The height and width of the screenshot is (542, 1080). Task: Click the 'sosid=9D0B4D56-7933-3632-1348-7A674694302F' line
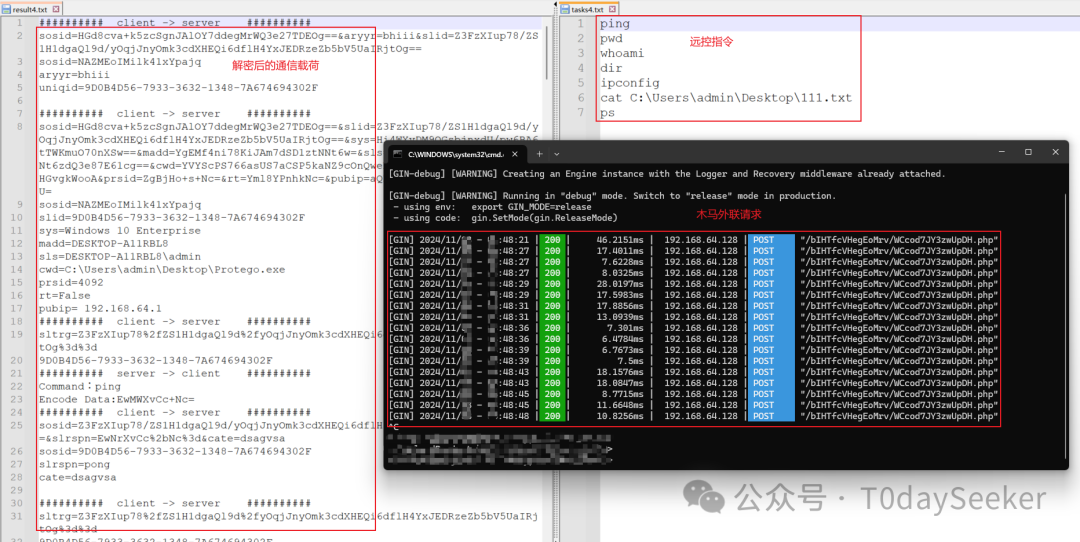point(175,451)
